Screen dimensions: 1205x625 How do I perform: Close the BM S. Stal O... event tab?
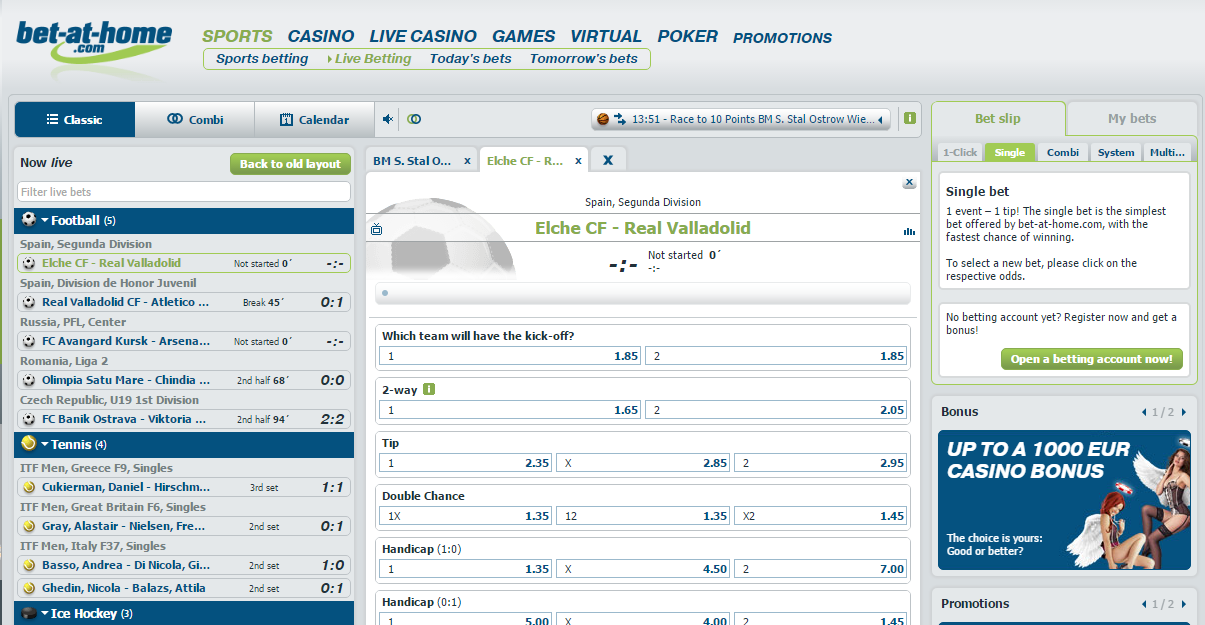pos(467,161)
